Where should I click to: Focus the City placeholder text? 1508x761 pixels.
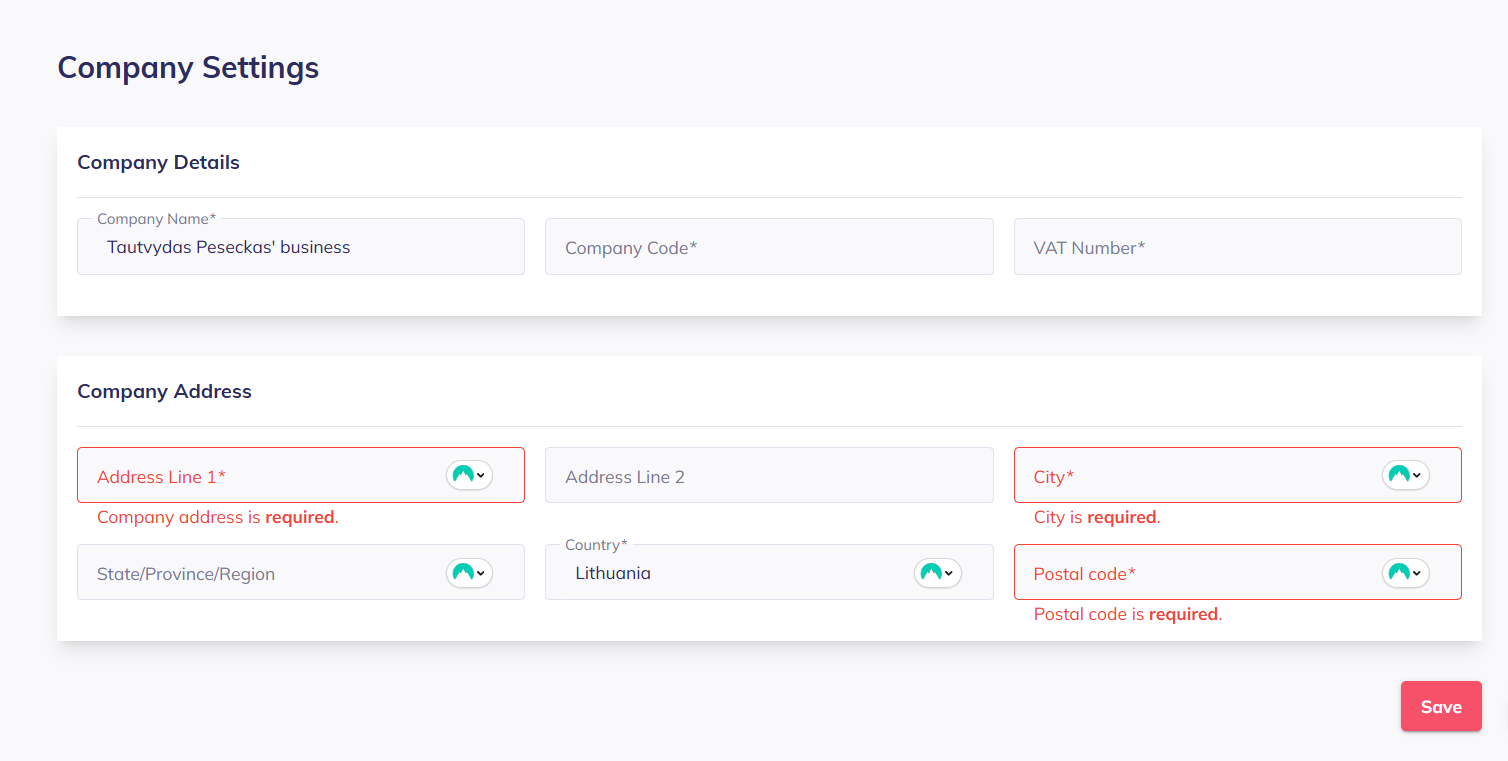[1054, 477]
